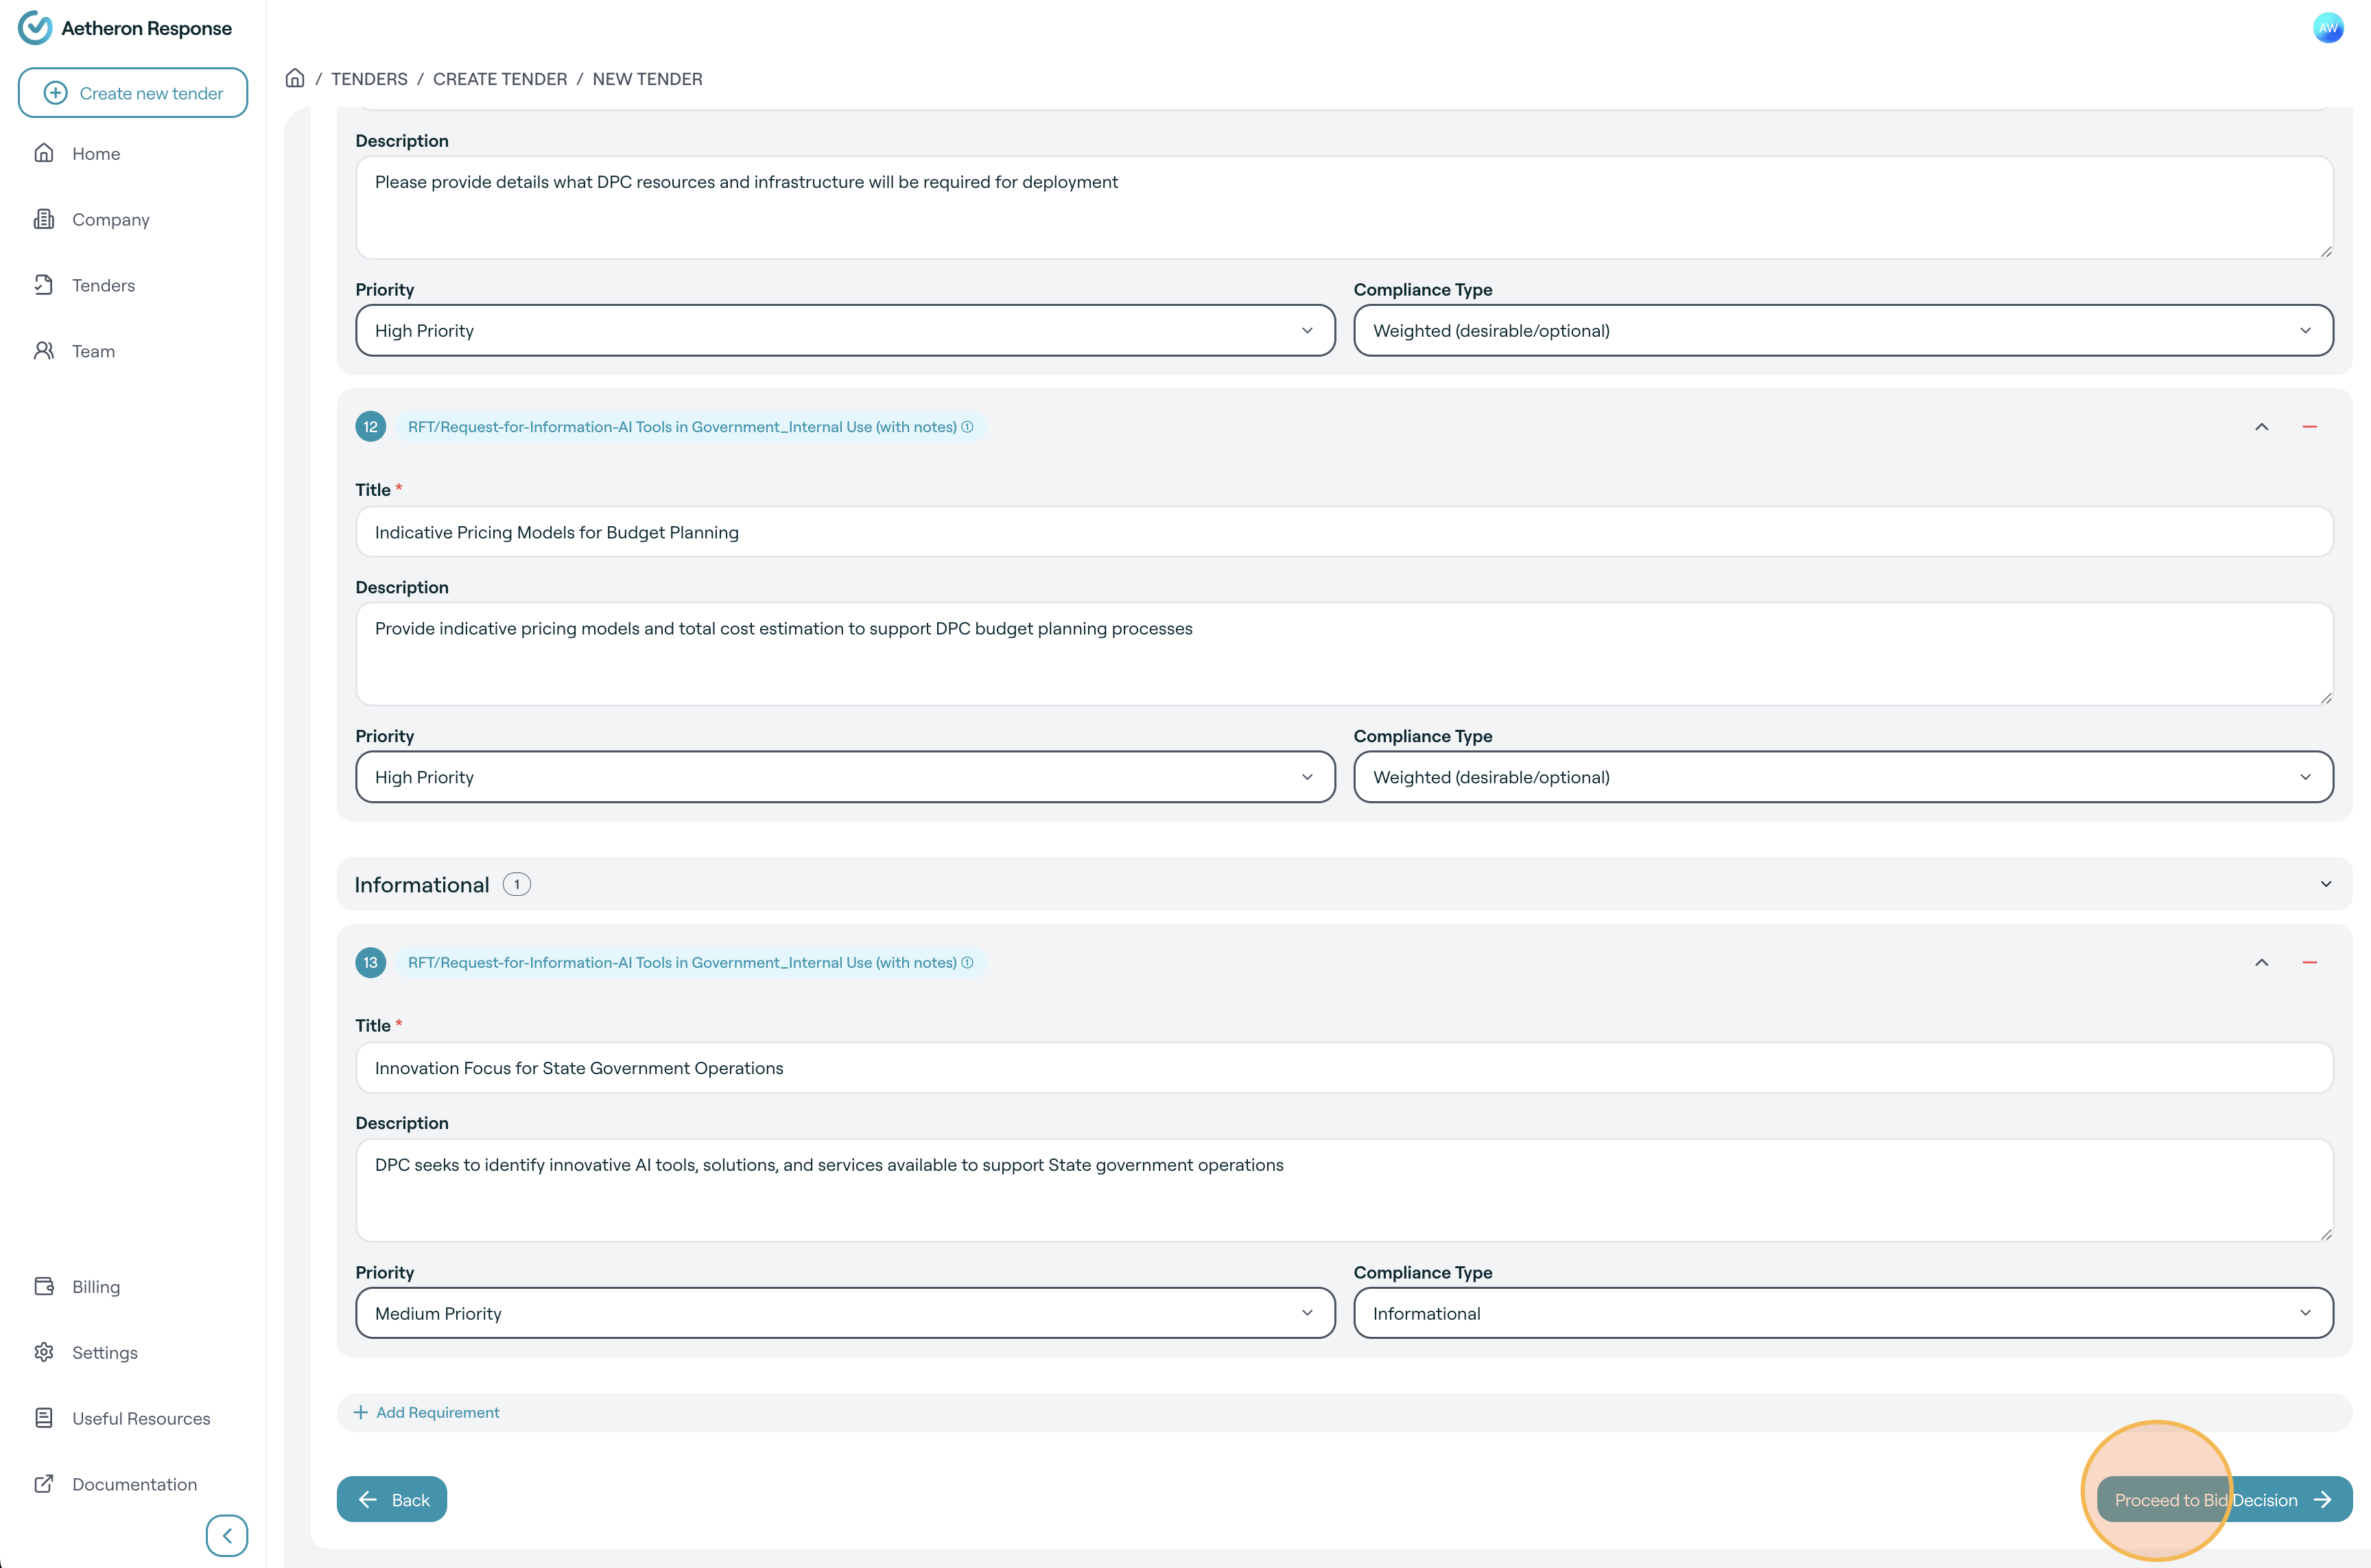This screenshot has width=2371, height=1568.
Task: Open requirement 12 High Priority dropdown
Action: click(x=845, y=777)
